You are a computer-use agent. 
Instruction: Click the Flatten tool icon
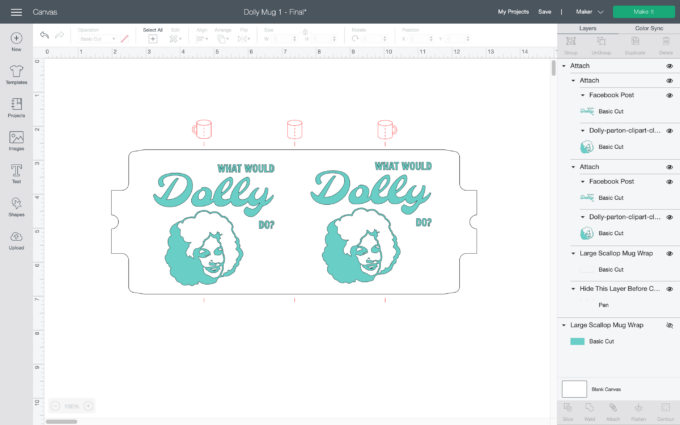pos(638,407)
